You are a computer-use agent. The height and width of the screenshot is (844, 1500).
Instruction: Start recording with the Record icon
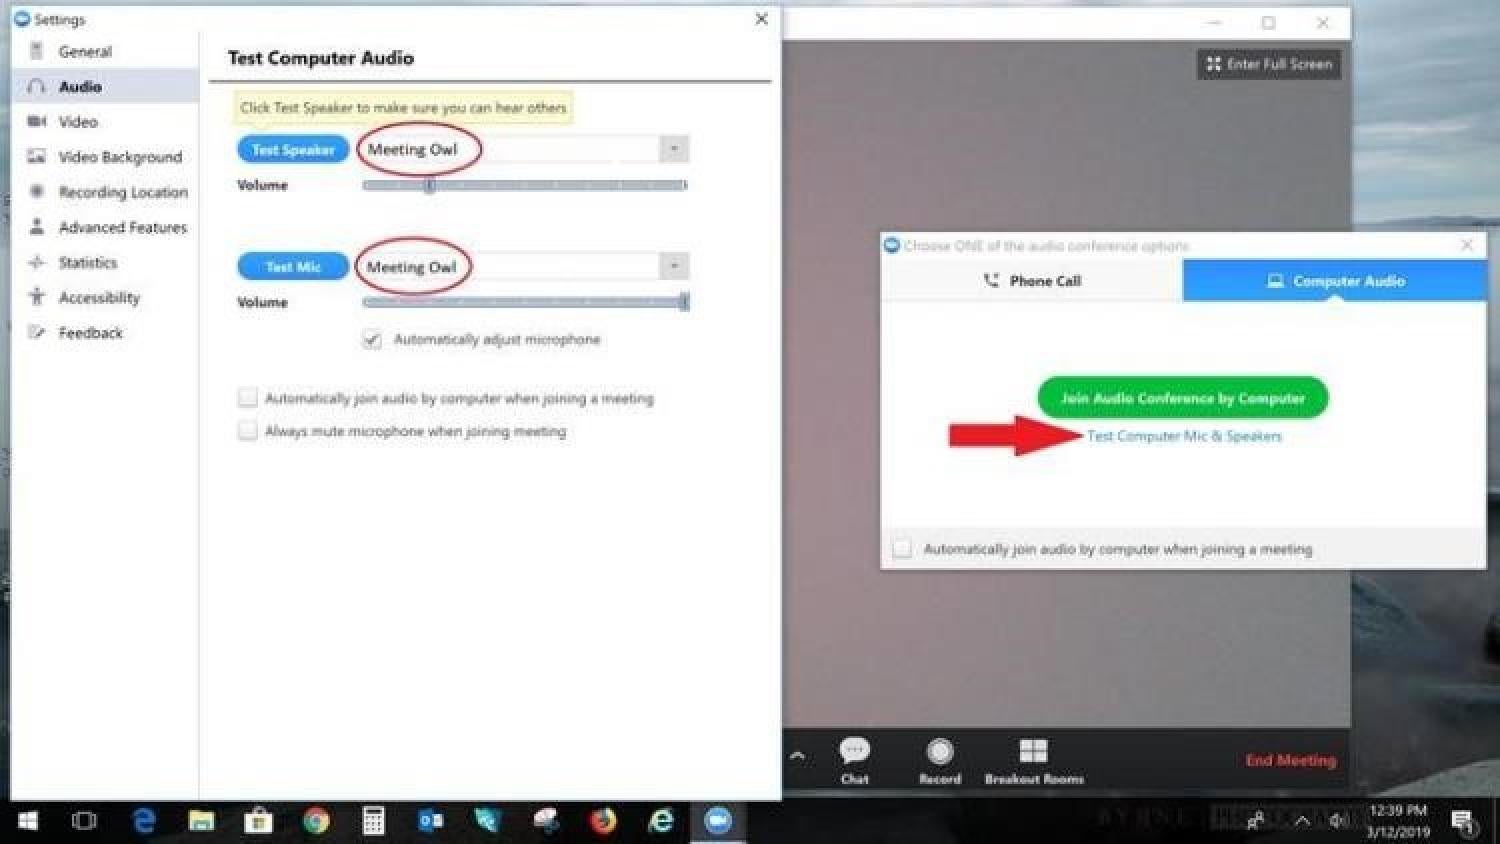coord(939,751)
